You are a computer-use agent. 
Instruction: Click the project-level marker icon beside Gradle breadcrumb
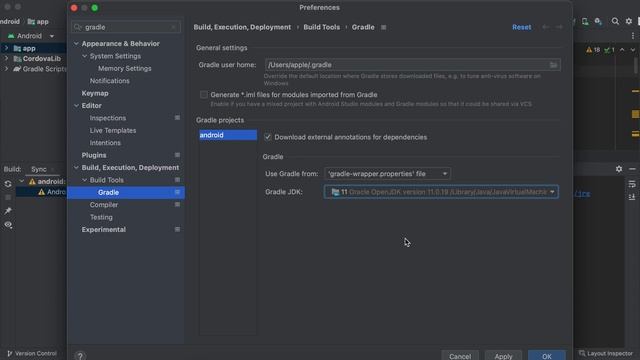click(x=383, y=27)
